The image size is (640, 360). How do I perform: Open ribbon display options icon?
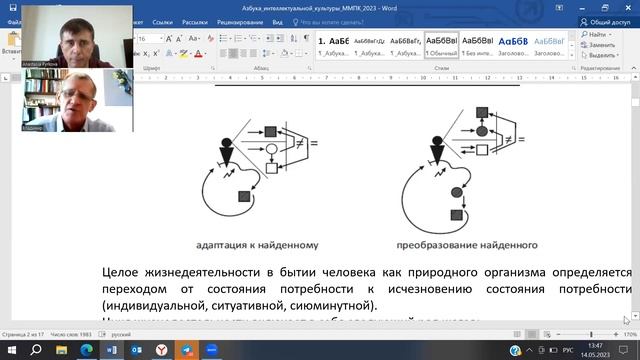click(x=559, y=8)
